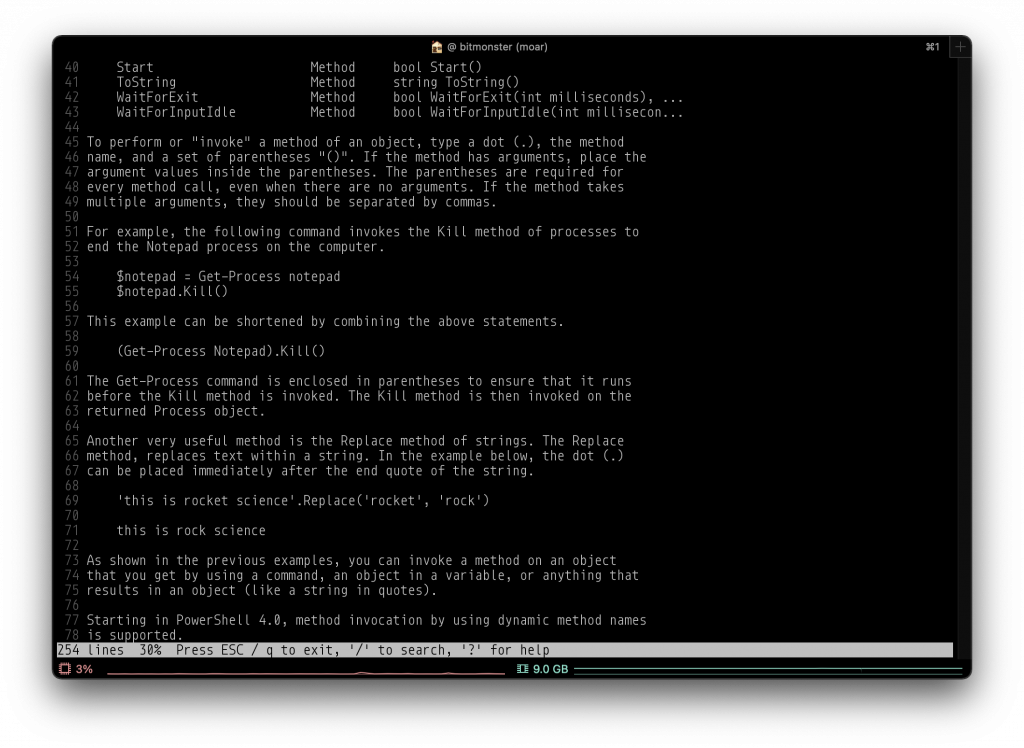Select the ⌘1 tab indicator
Viewport: 1024px width, 748px height.
click(x=933, y=47)
